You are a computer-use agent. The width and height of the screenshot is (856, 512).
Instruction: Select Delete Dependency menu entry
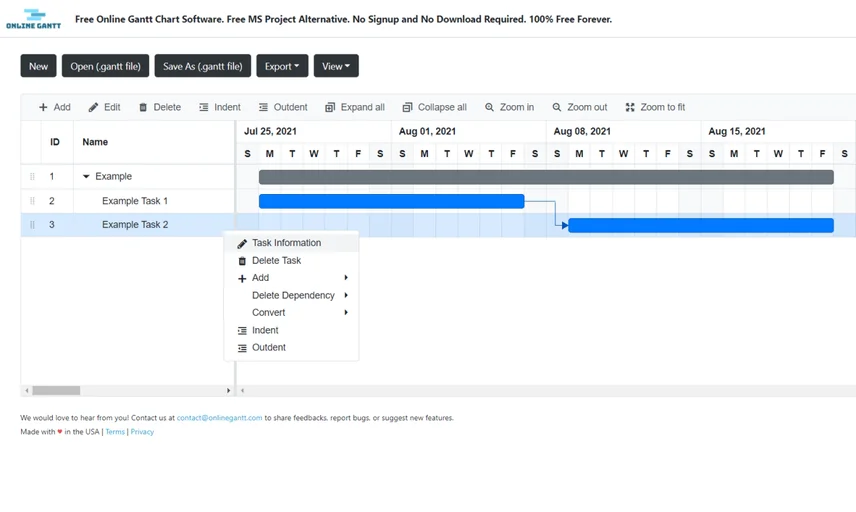tap(292, 295)
